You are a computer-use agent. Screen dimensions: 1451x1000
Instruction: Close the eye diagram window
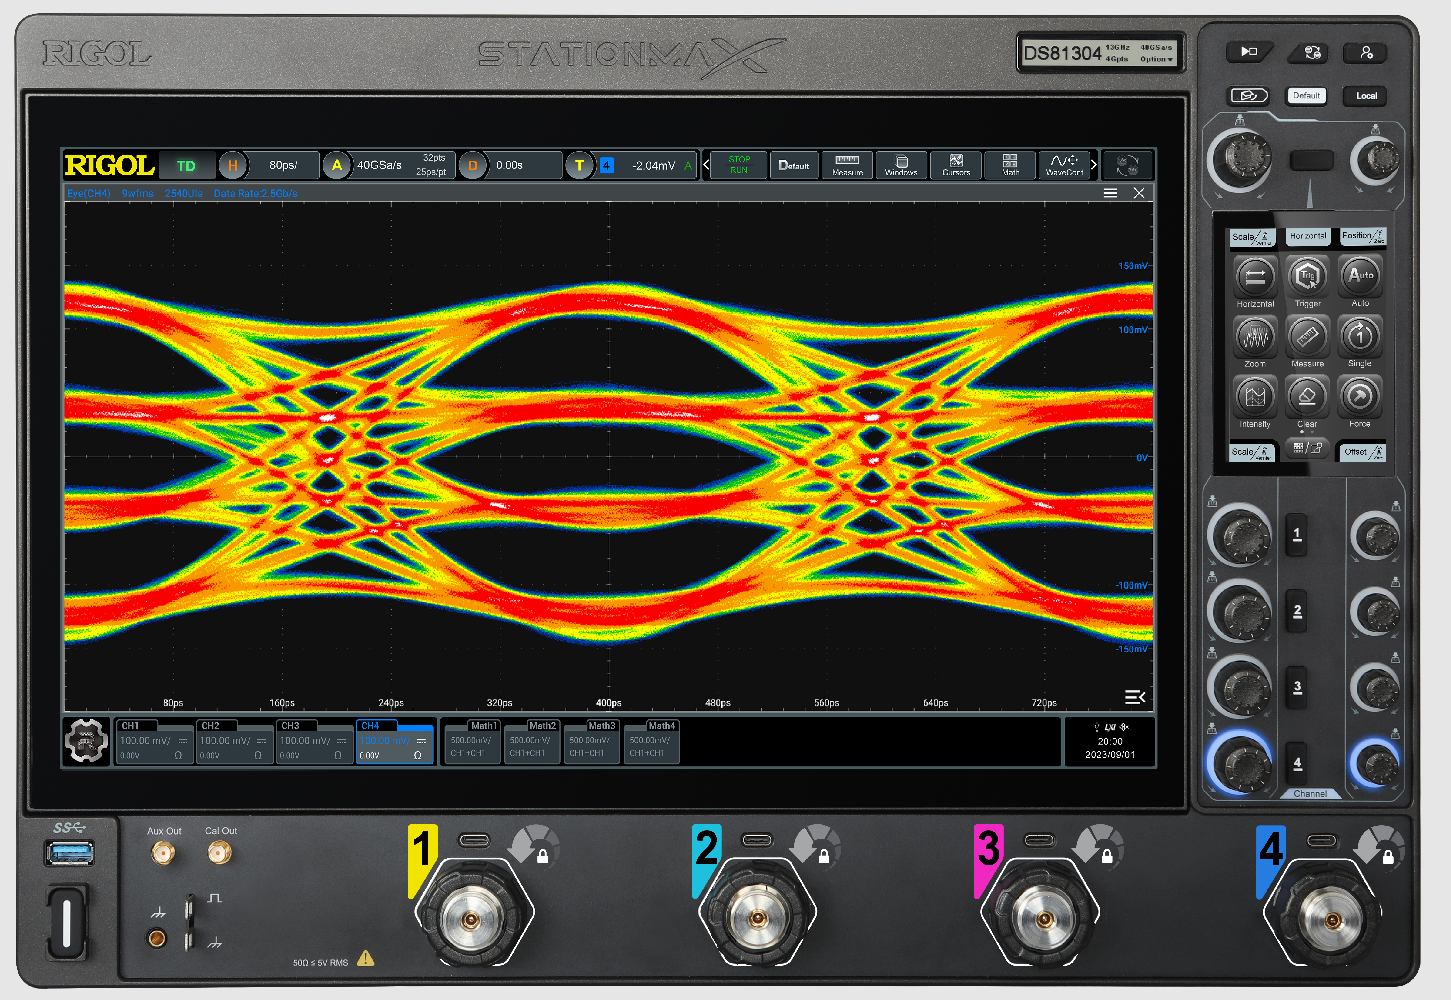[1139, 193]
